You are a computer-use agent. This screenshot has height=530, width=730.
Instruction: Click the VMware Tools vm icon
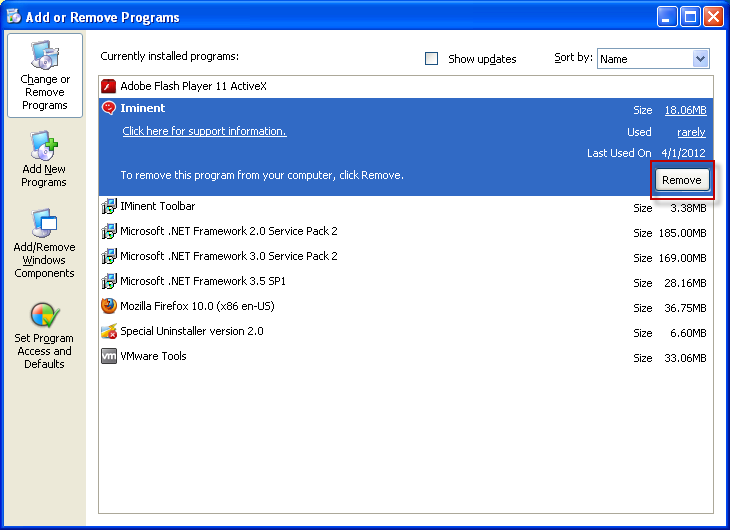coord(109,356)
